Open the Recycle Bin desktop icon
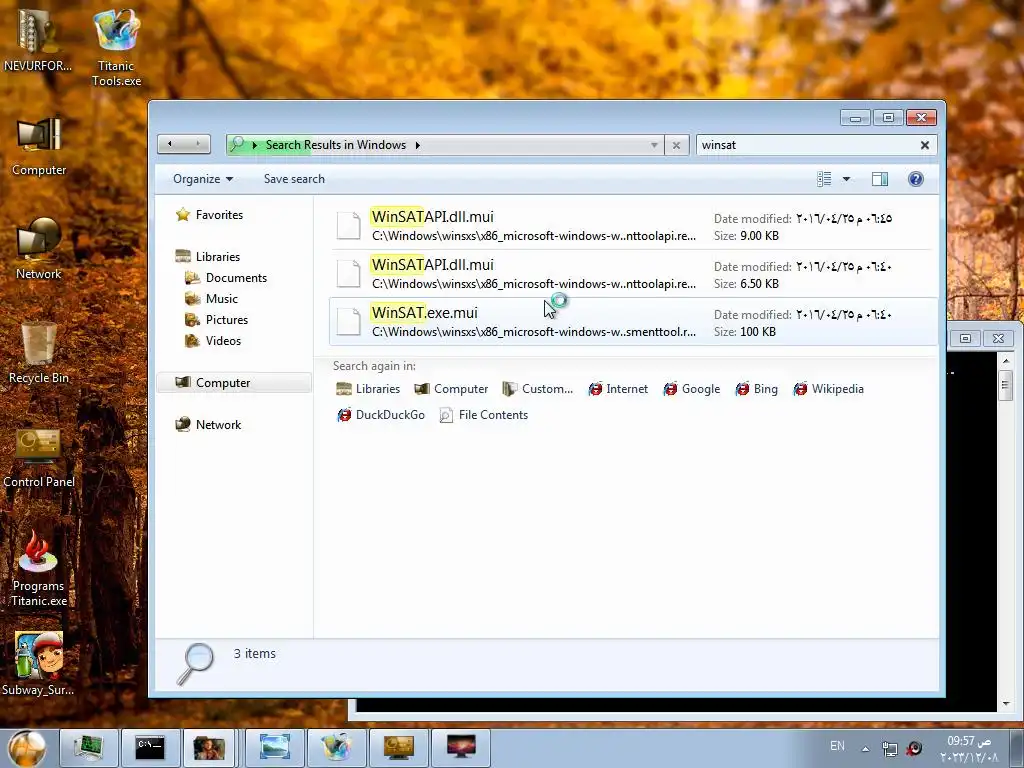The image size is (1024, 768). click(39, 353)
